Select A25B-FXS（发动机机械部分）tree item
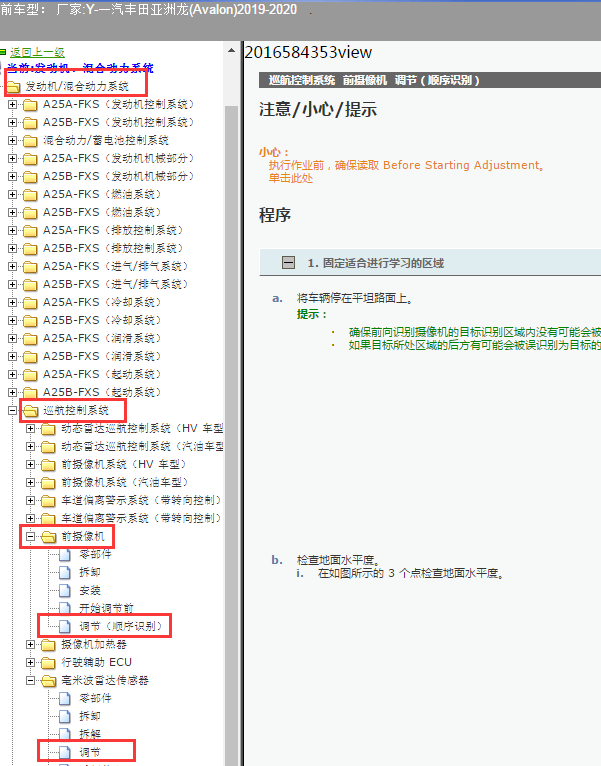Screen dimensions: 601x766 119,176
